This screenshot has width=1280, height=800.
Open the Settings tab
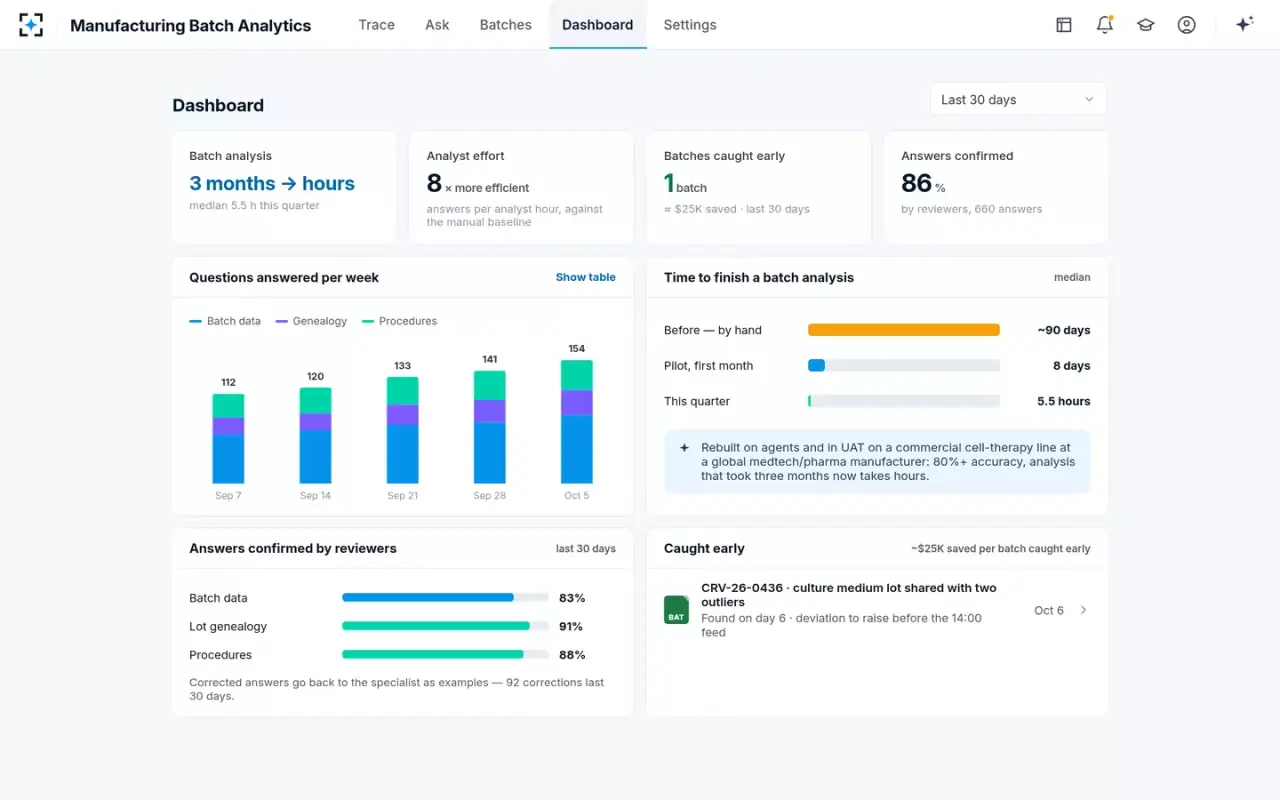tap(690, 25)
